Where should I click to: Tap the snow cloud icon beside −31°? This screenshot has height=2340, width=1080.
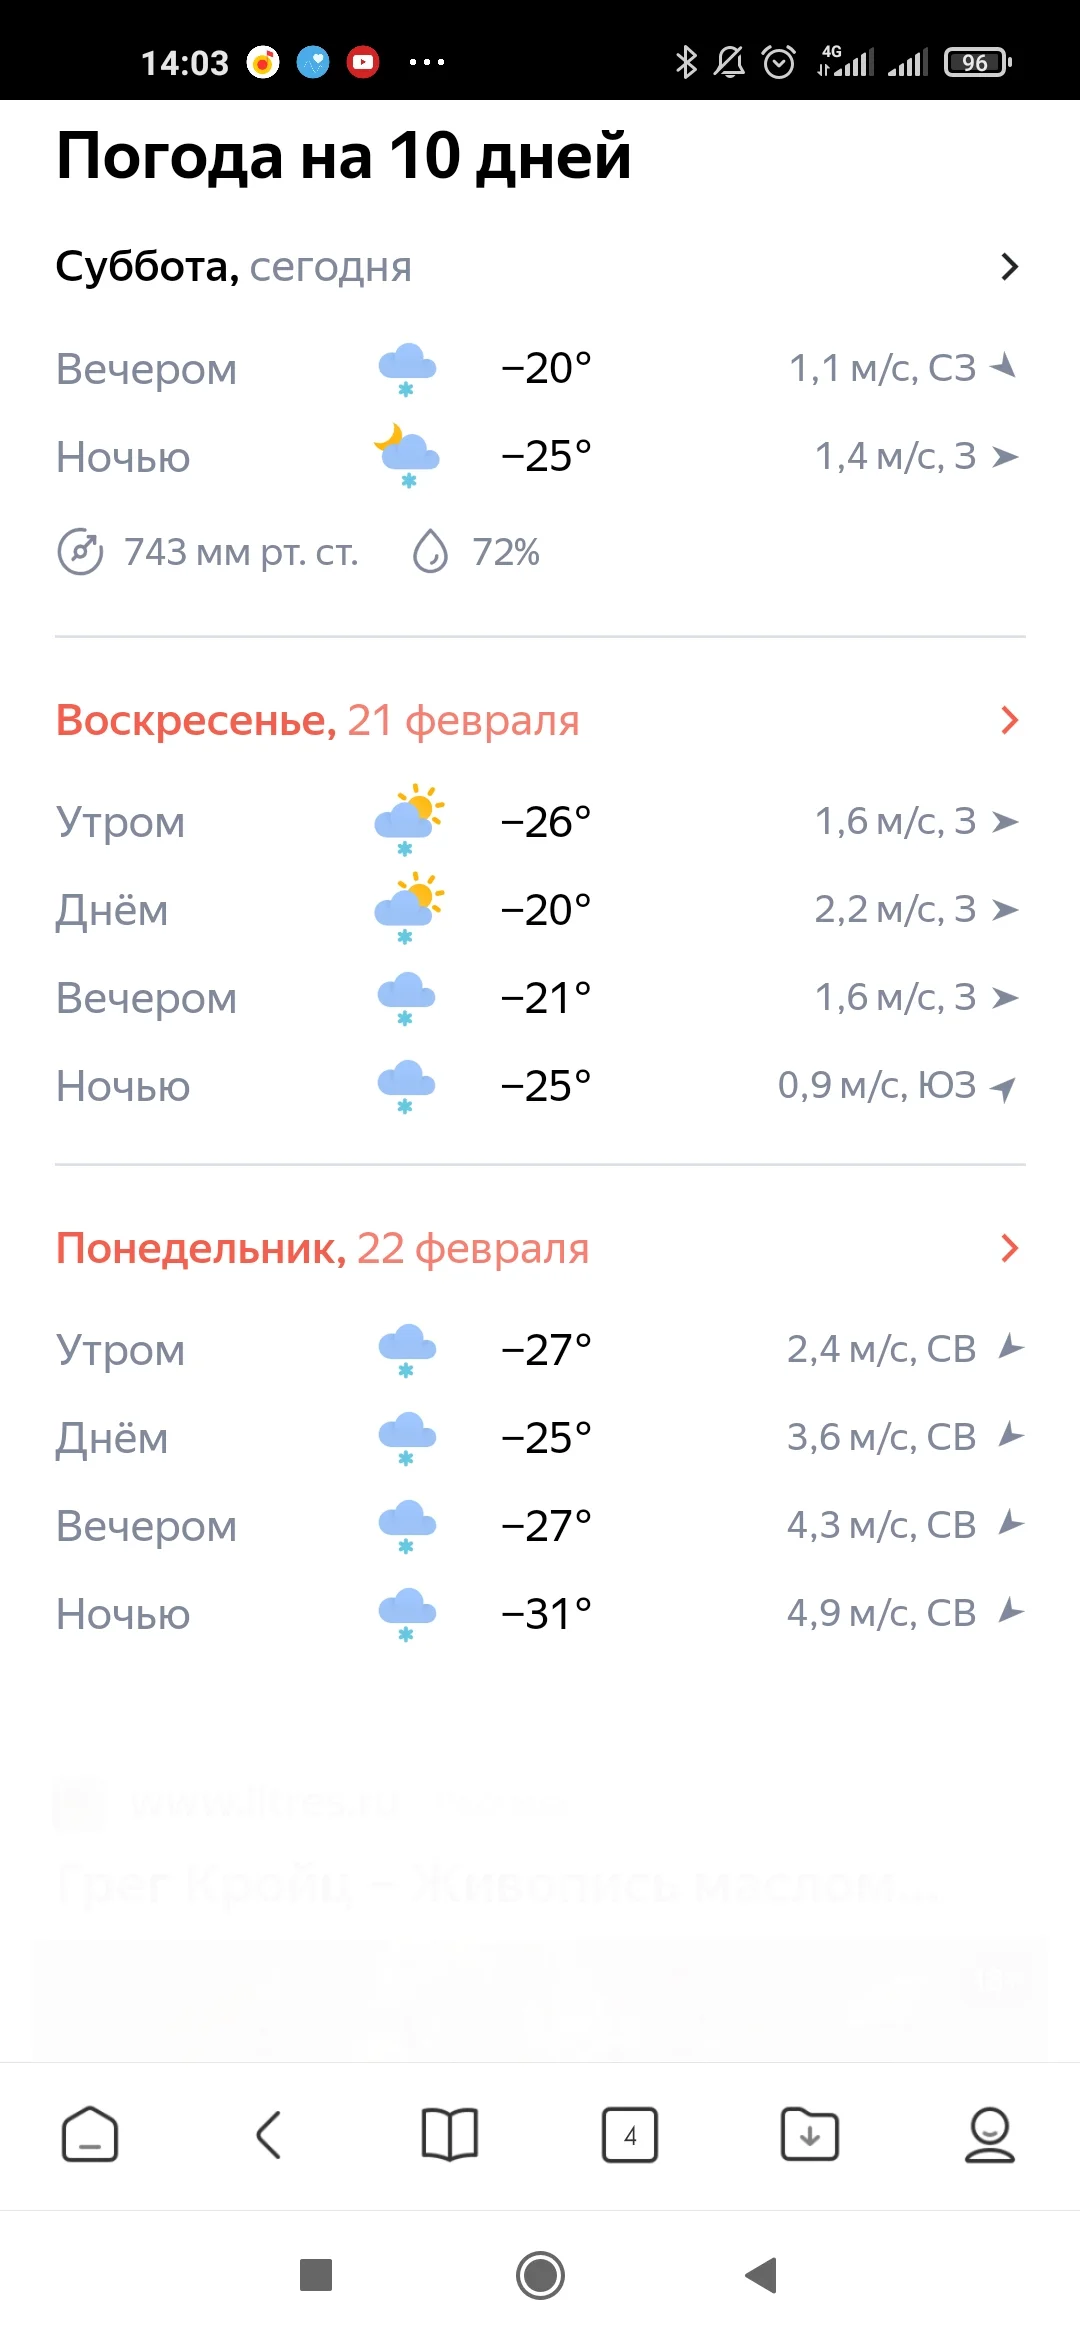click(405, 1608)
